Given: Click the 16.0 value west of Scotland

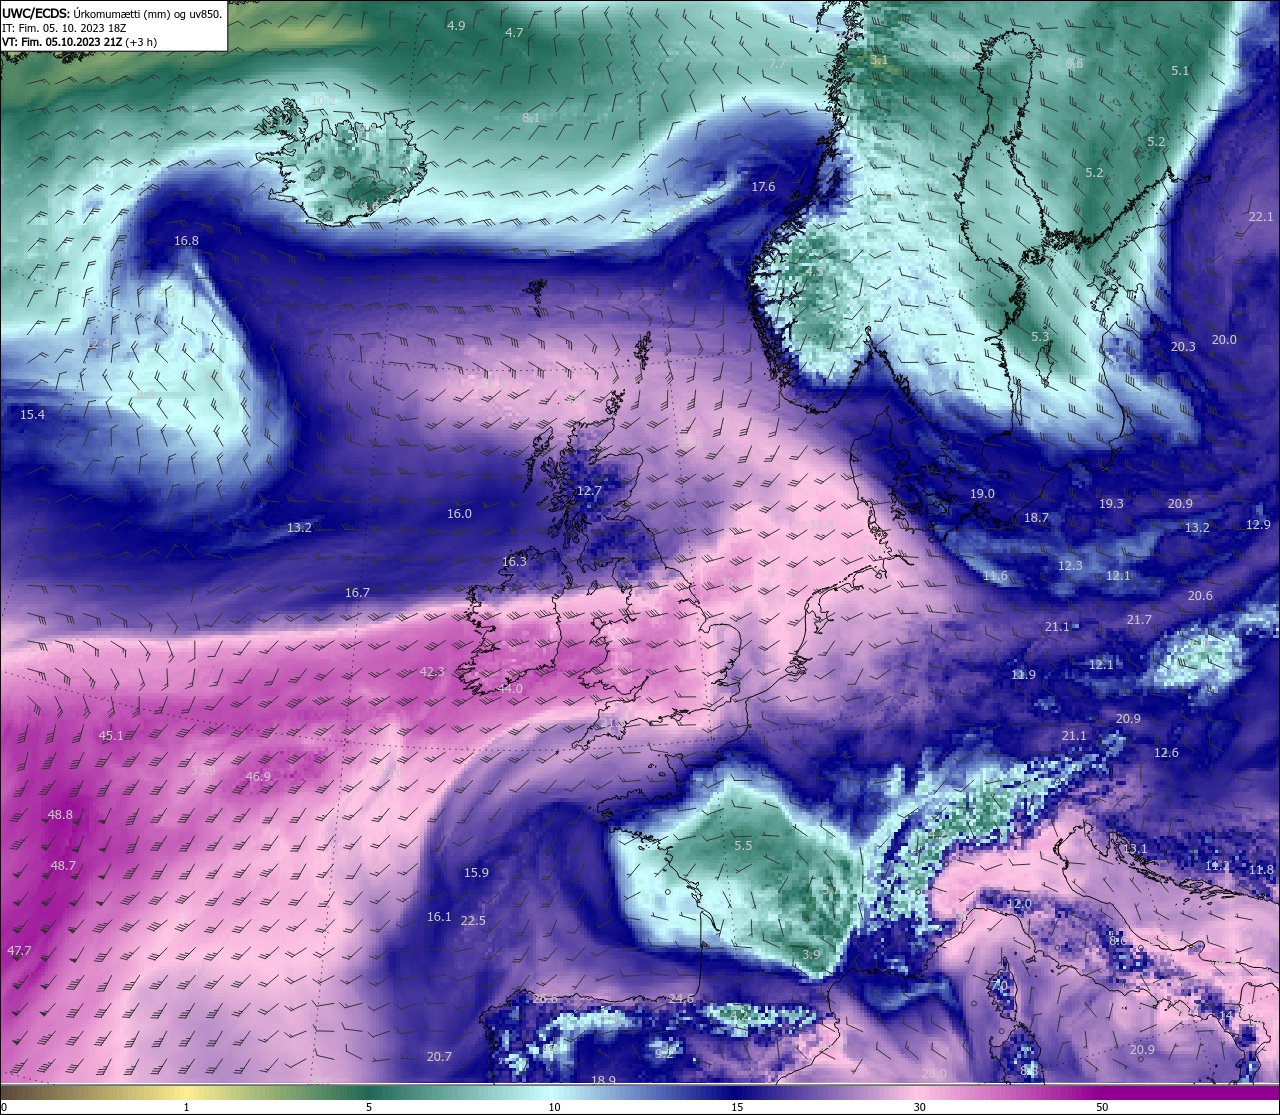Looking at the screenshot, I should 459,513.
